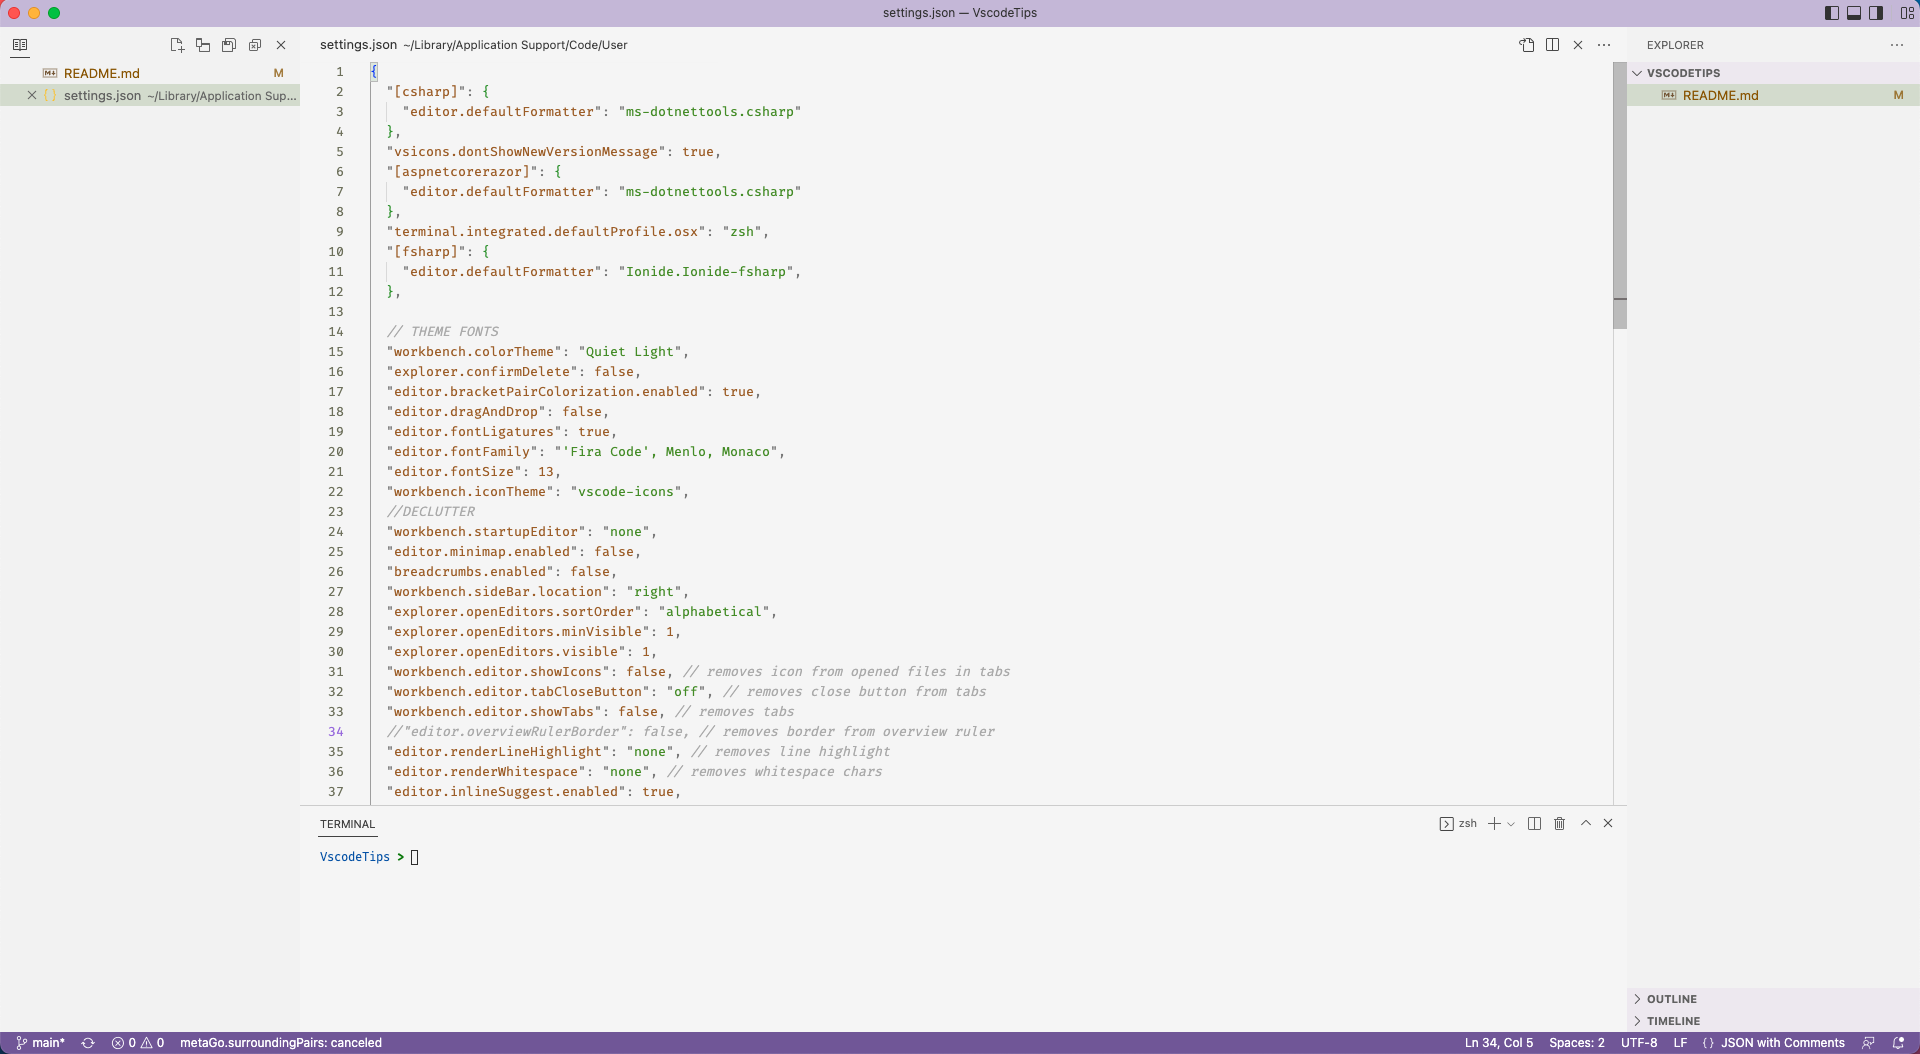Click "editor.fontFamily" setting key
Screen dimensions: 1920x1054
tap(462, 452)
